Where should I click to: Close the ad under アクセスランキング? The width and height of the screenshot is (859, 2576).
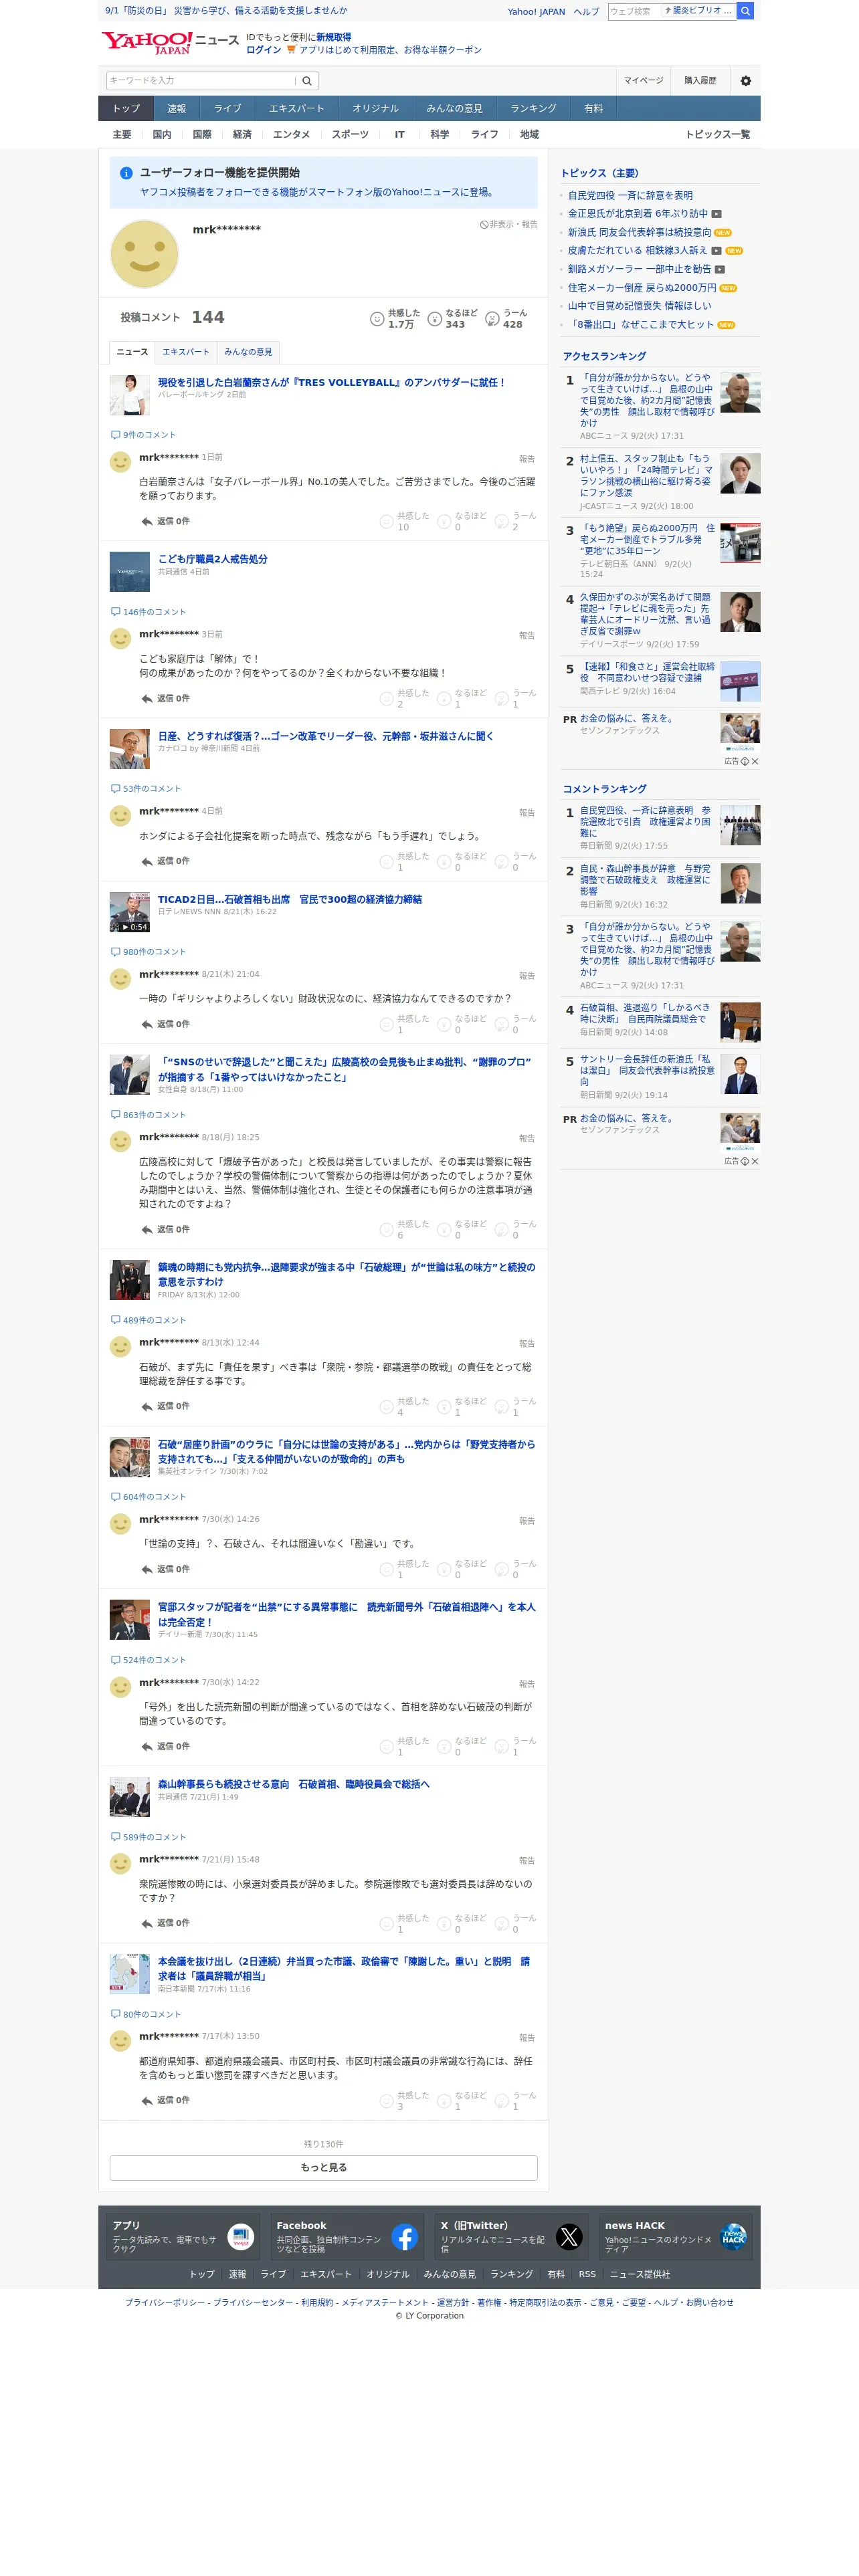(755, 761)
